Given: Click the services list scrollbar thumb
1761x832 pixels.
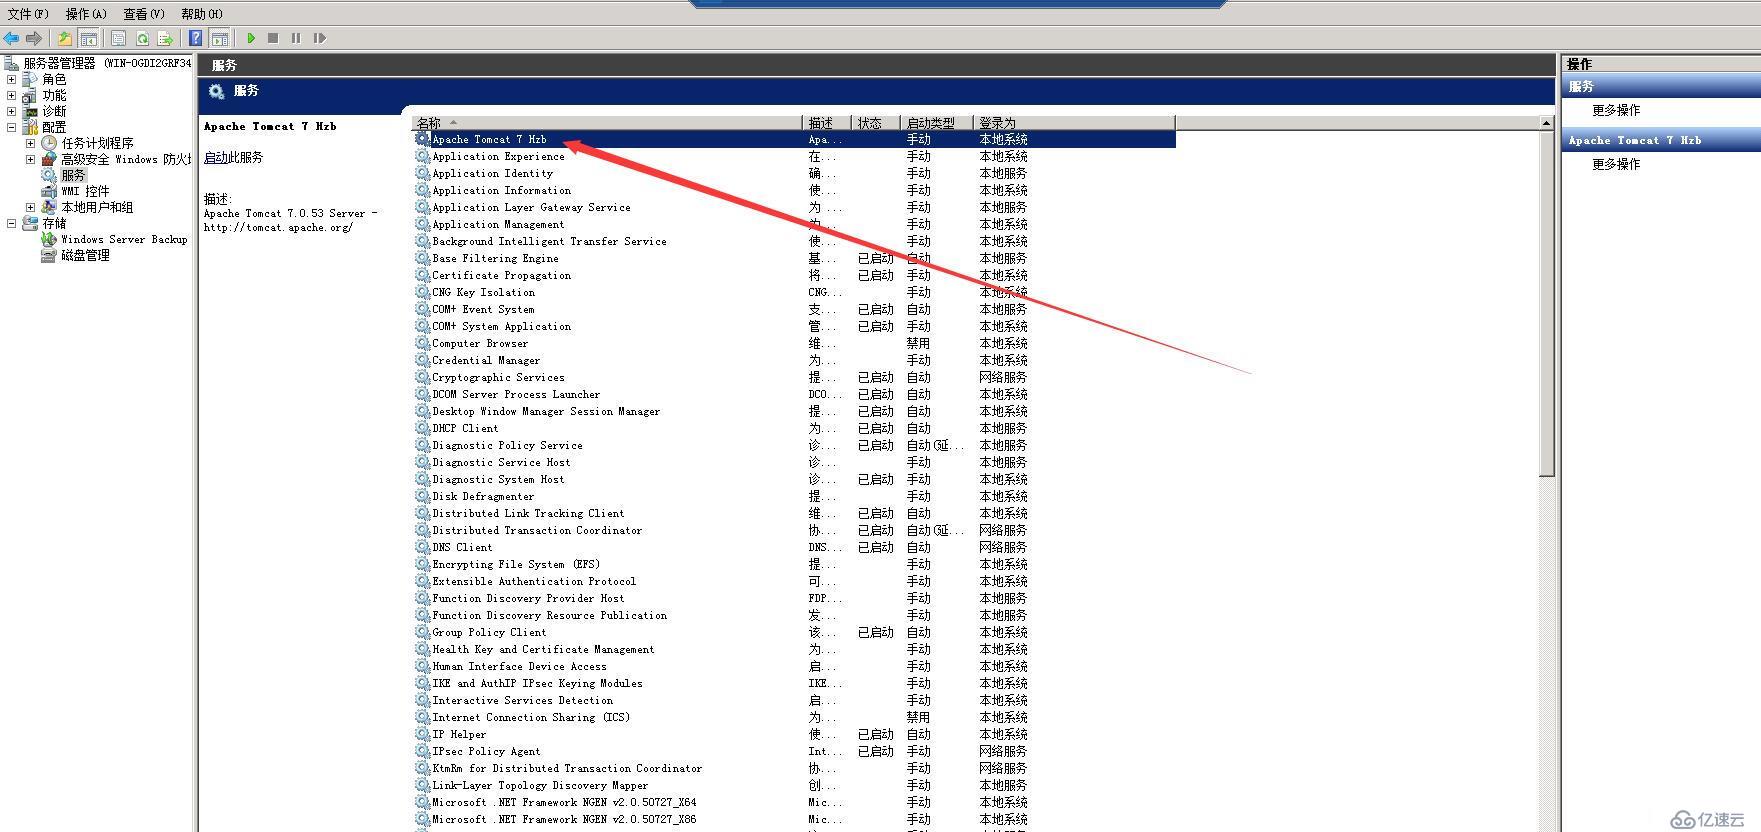Looking at the screenshot, I should tap(1547, 304).
